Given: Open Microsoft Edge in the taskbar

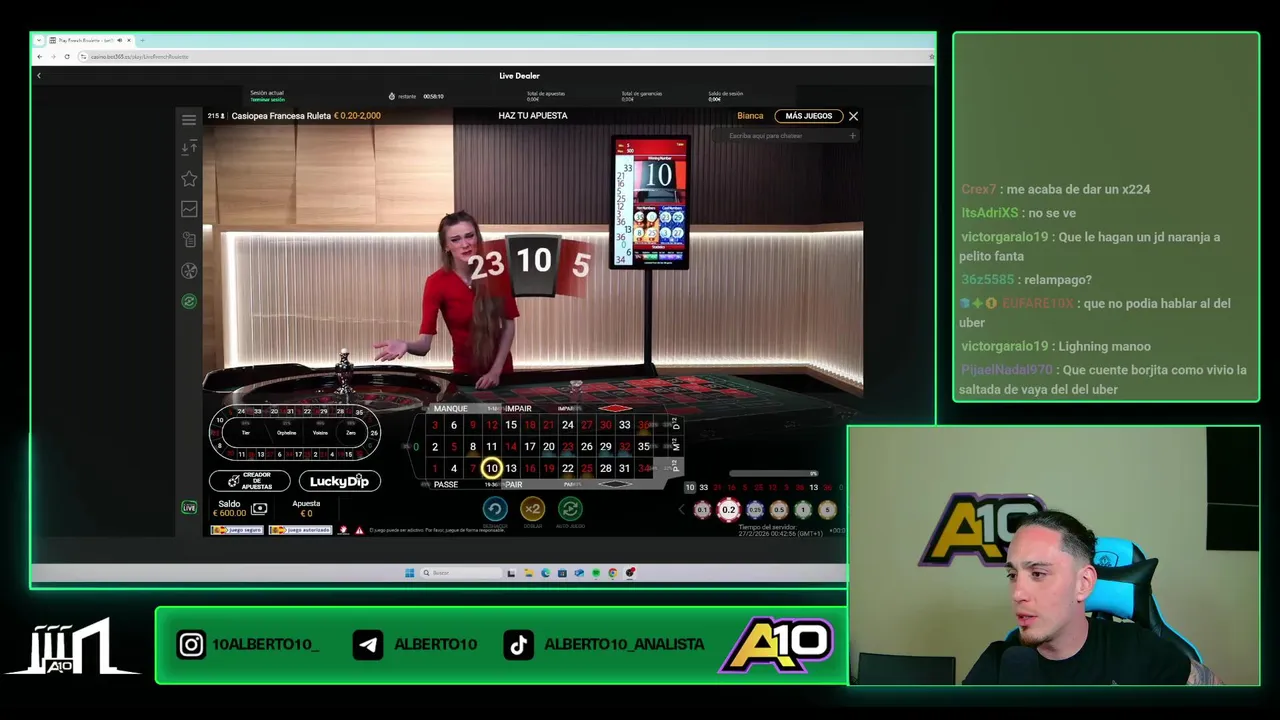Looking at the screenshot, I should pyautogui.click(x=545, y=573).
